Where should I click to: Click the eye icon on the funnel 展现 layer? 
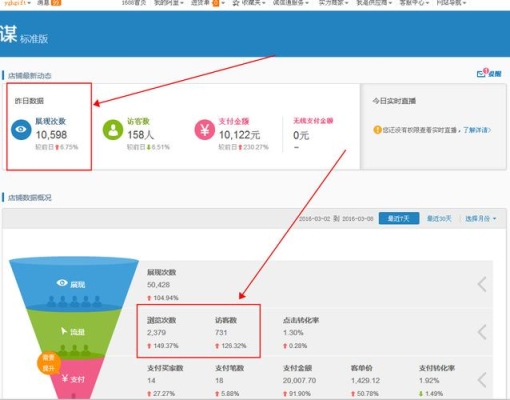click(x=62, y=283)
